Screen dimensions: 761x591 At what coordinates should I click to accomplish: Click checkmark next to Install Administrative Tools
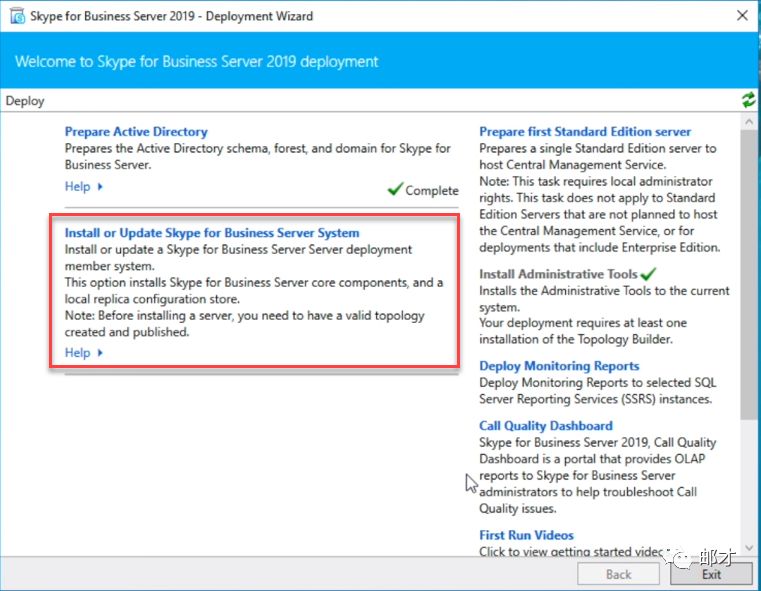(x=648, y=273)
